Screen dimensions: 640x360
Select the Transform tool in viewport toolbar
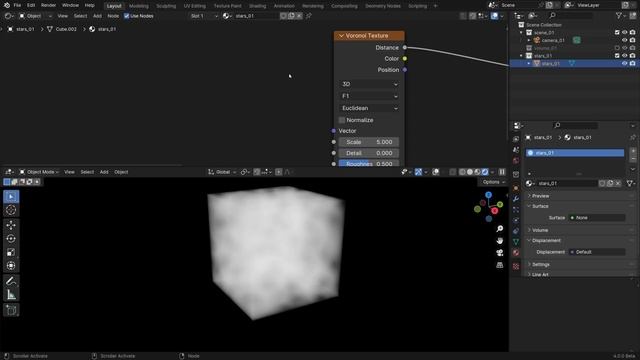11,266
